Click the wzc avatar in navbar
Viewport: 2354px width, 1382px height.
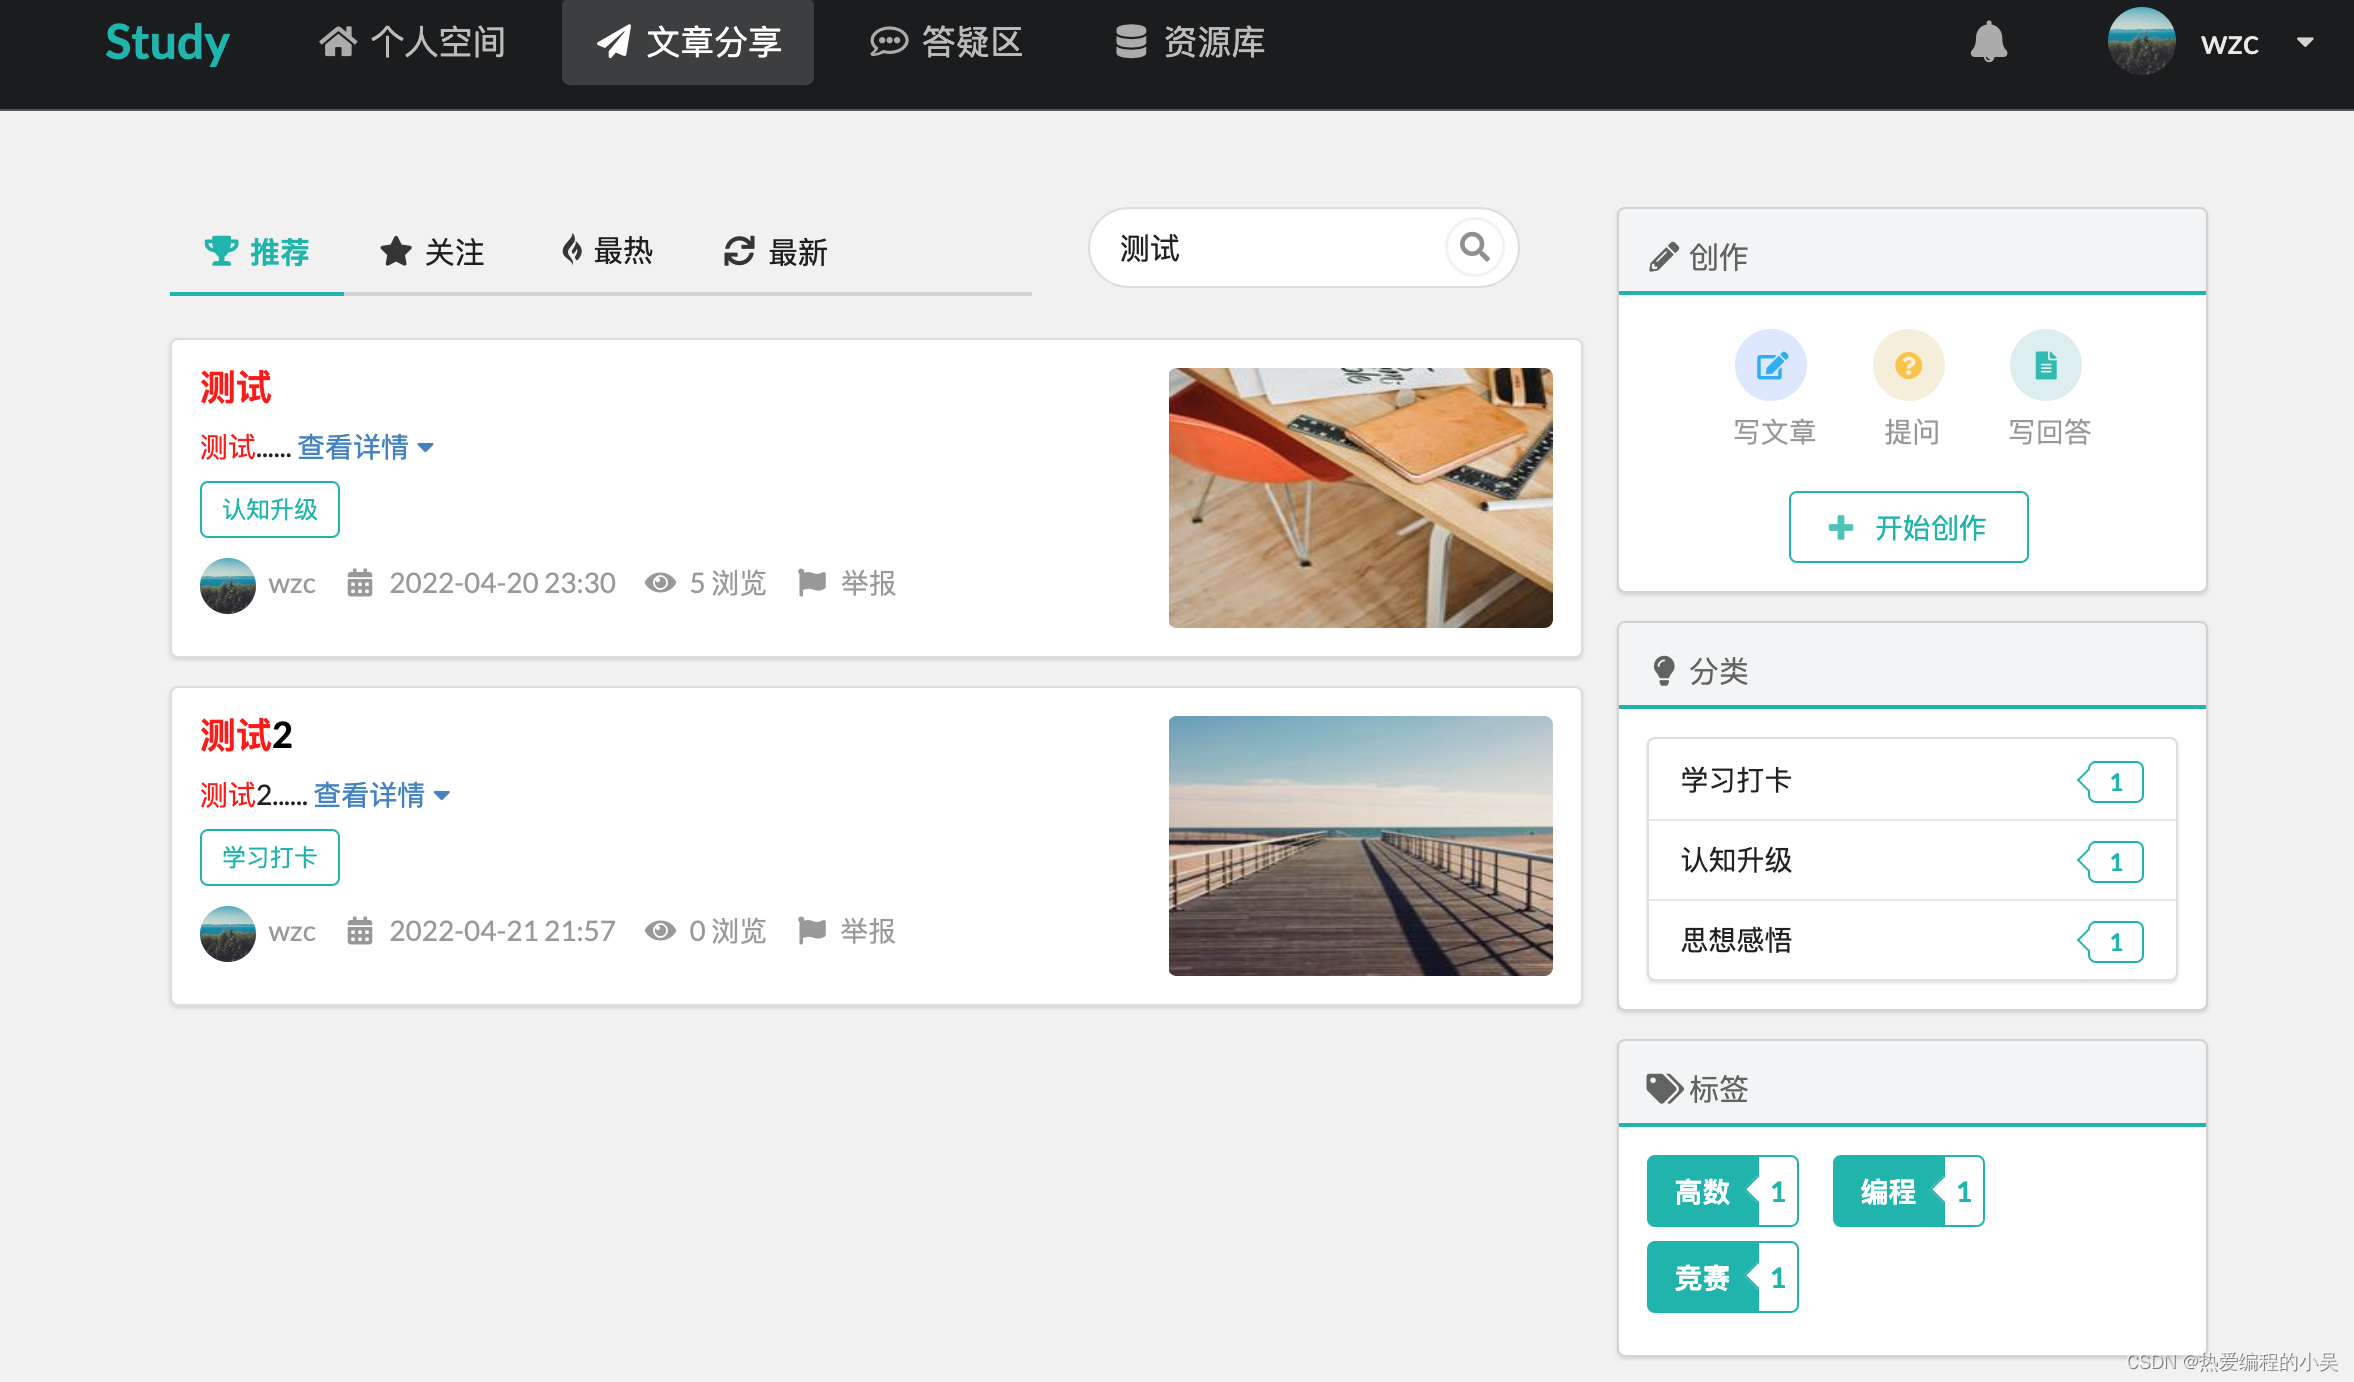(2141, 42)
